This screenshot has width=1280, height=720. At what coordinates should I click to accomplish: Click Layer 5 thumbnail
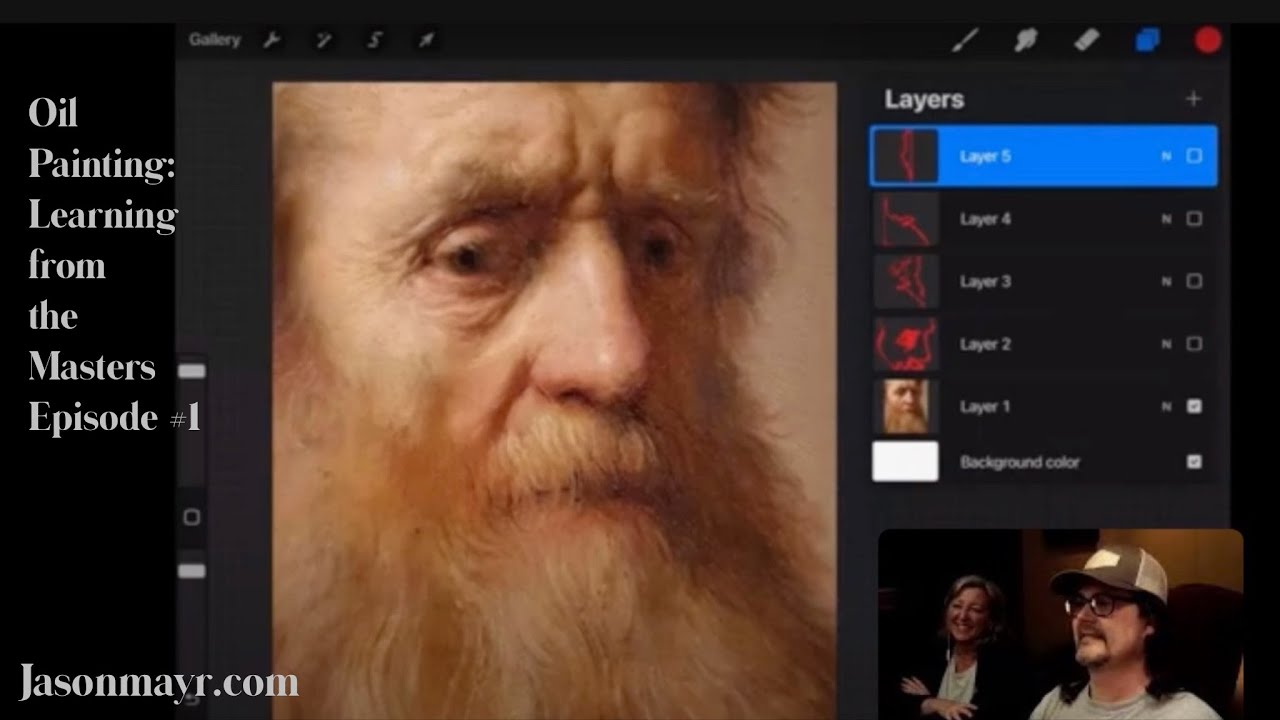pos(906,156)
